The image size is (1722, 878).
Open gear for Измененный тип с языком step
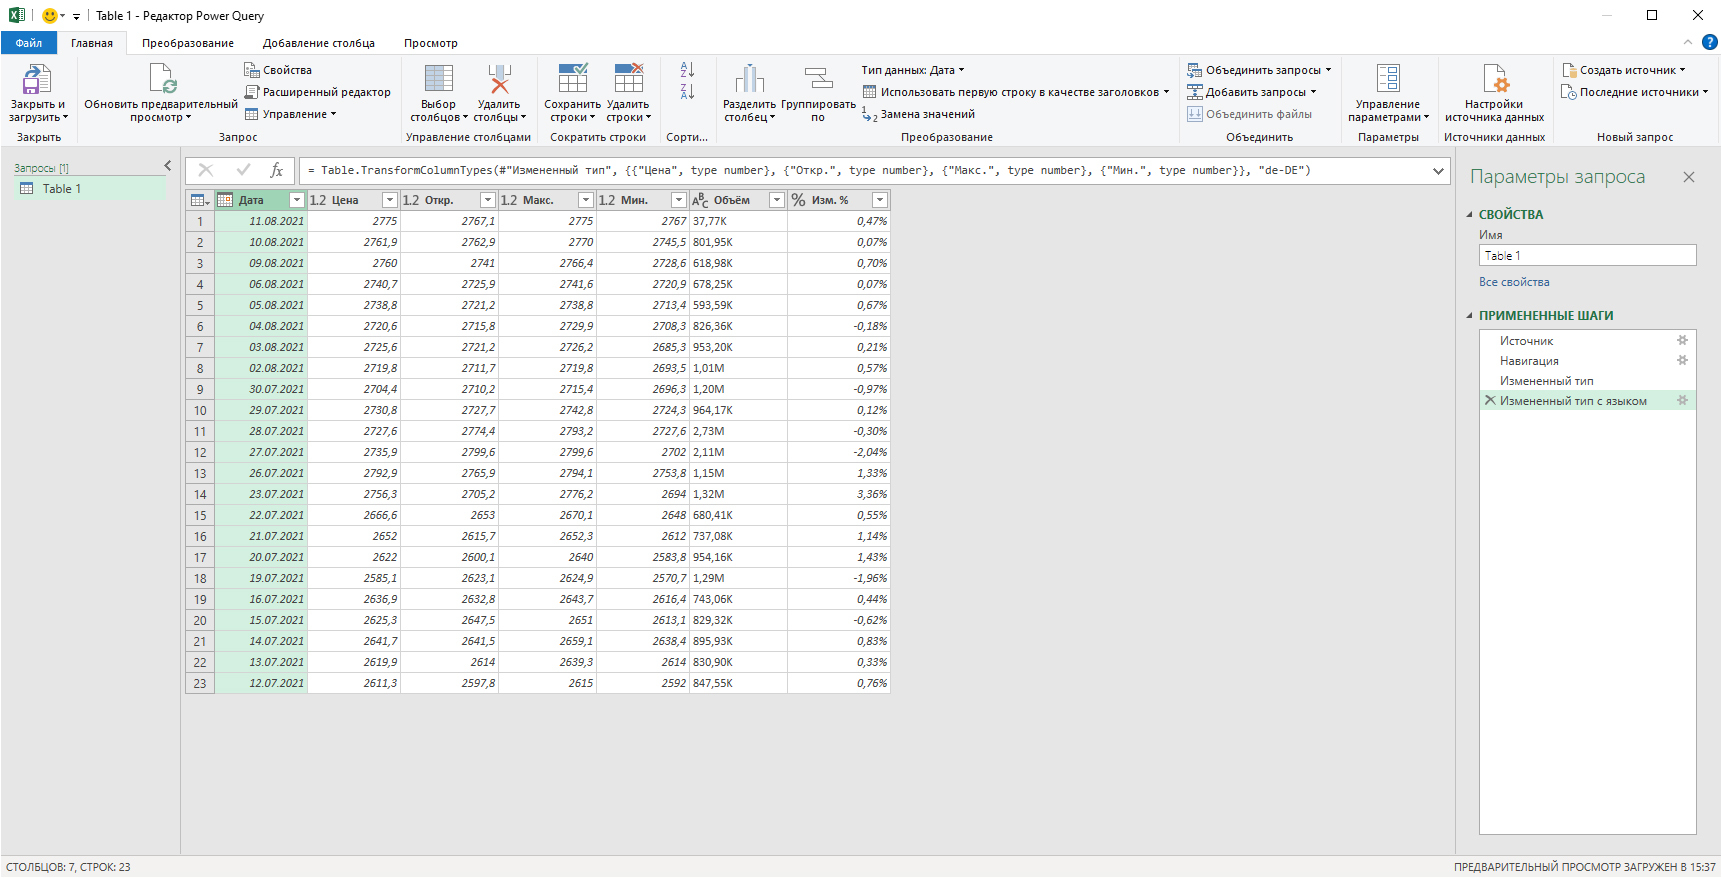point(1683,400)
